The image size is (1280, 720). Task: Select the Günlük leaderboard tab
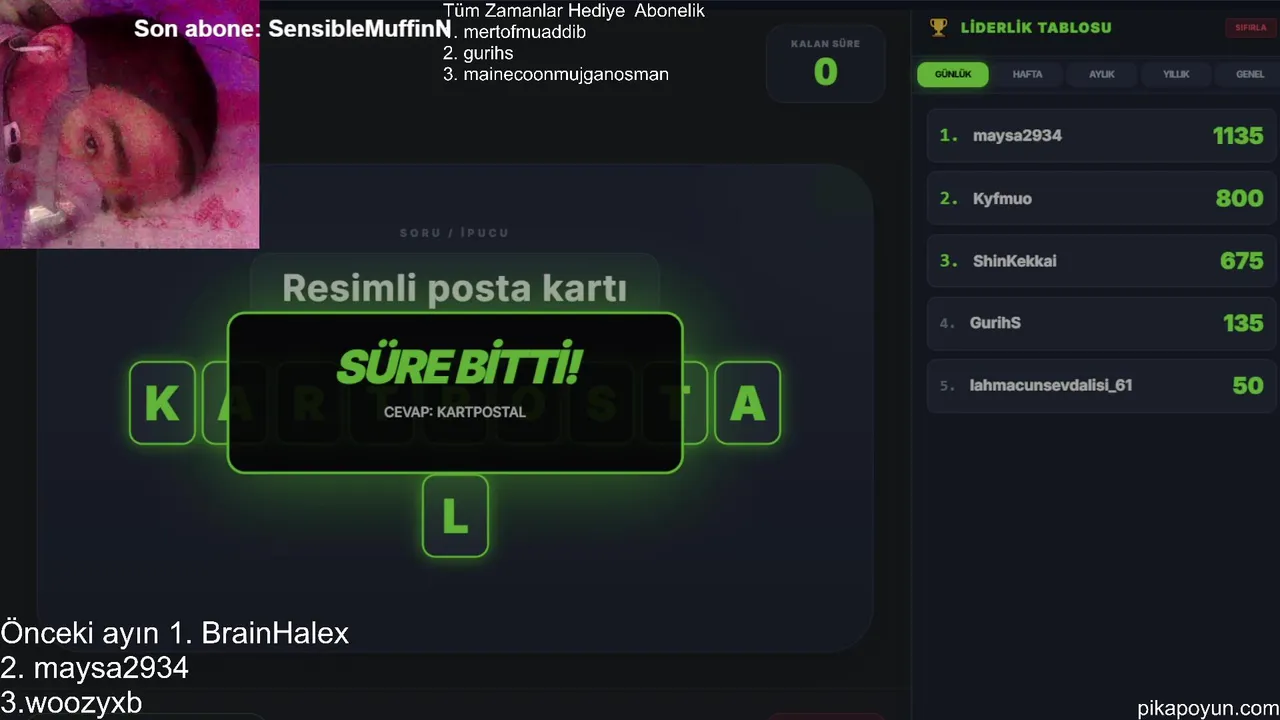tap(953, 74)
